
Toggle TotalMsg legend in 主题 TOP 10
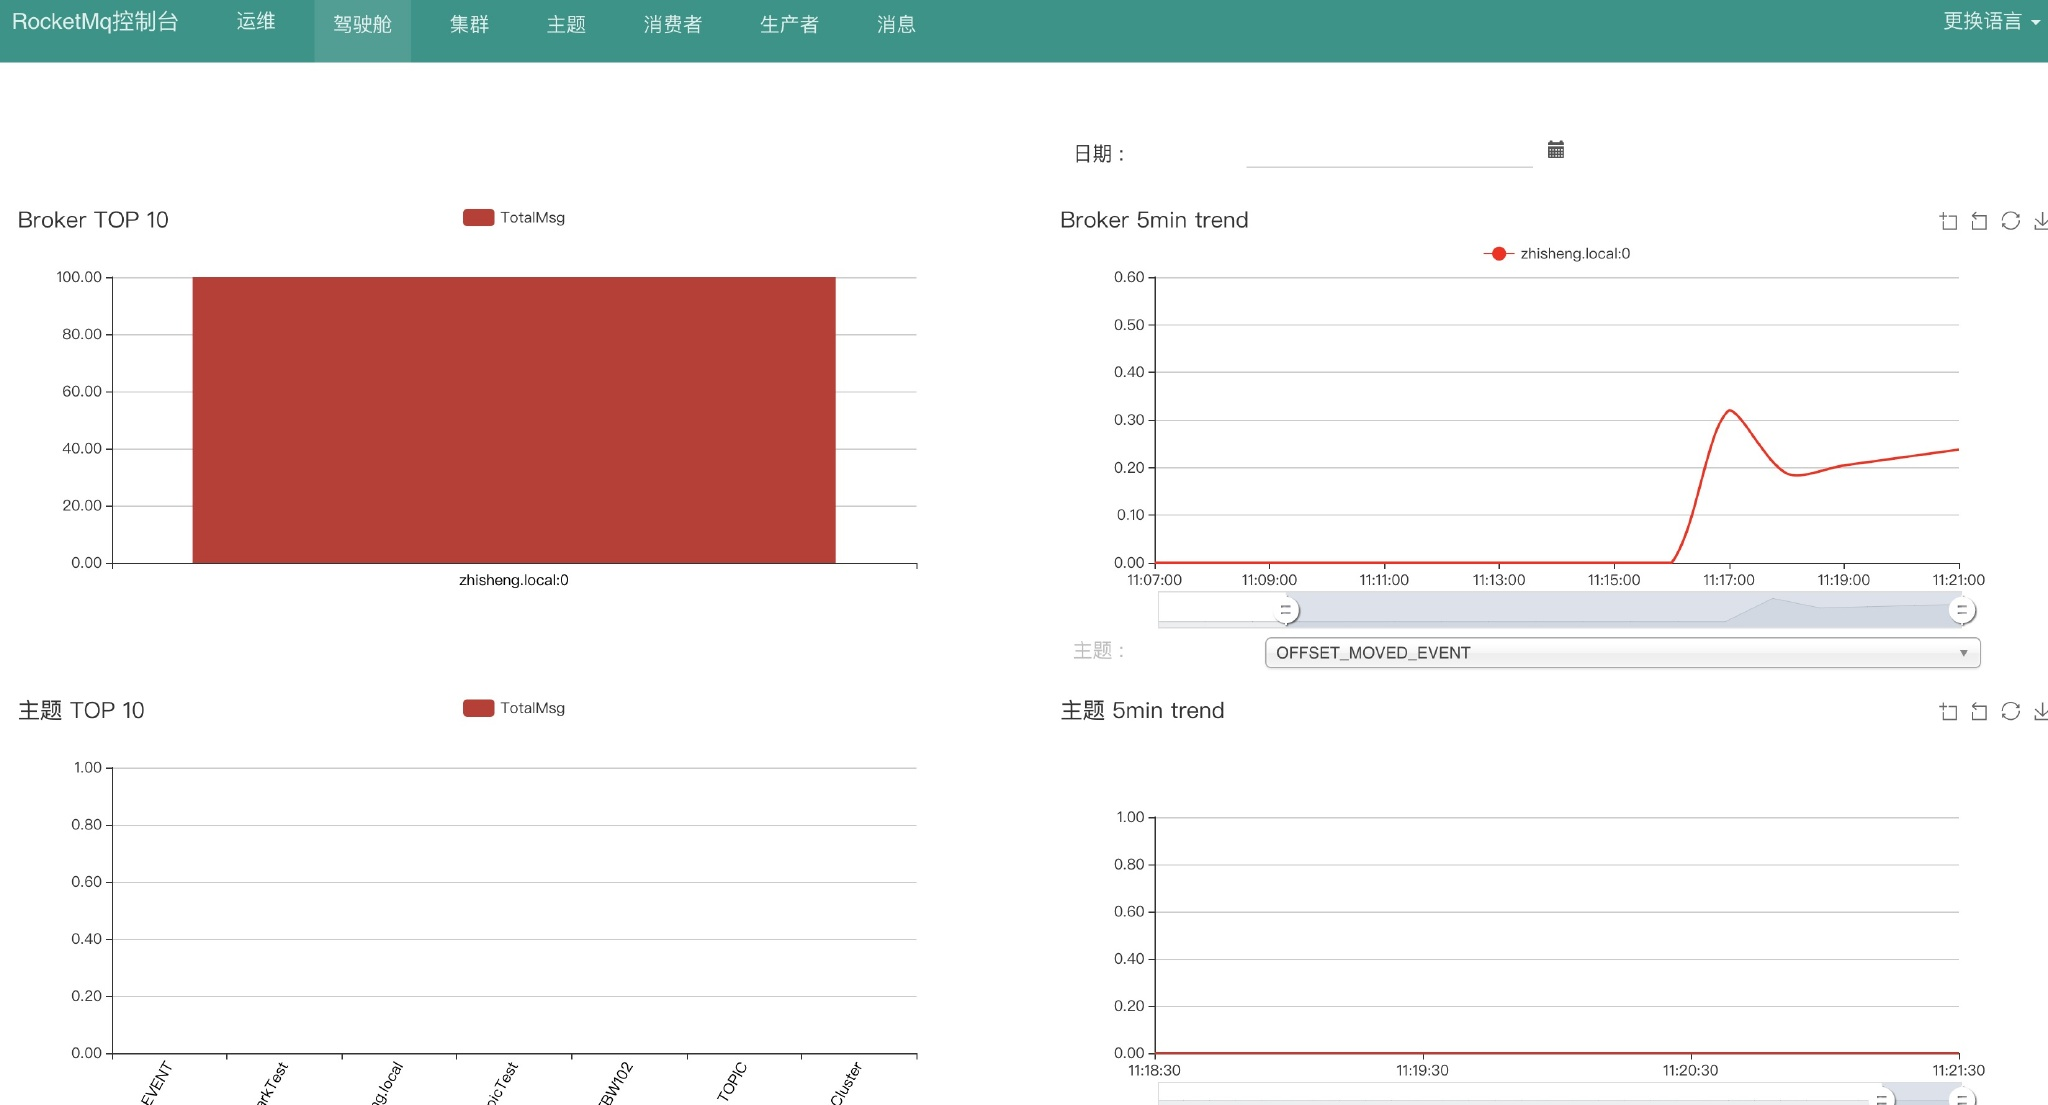(x=514, y=708)
